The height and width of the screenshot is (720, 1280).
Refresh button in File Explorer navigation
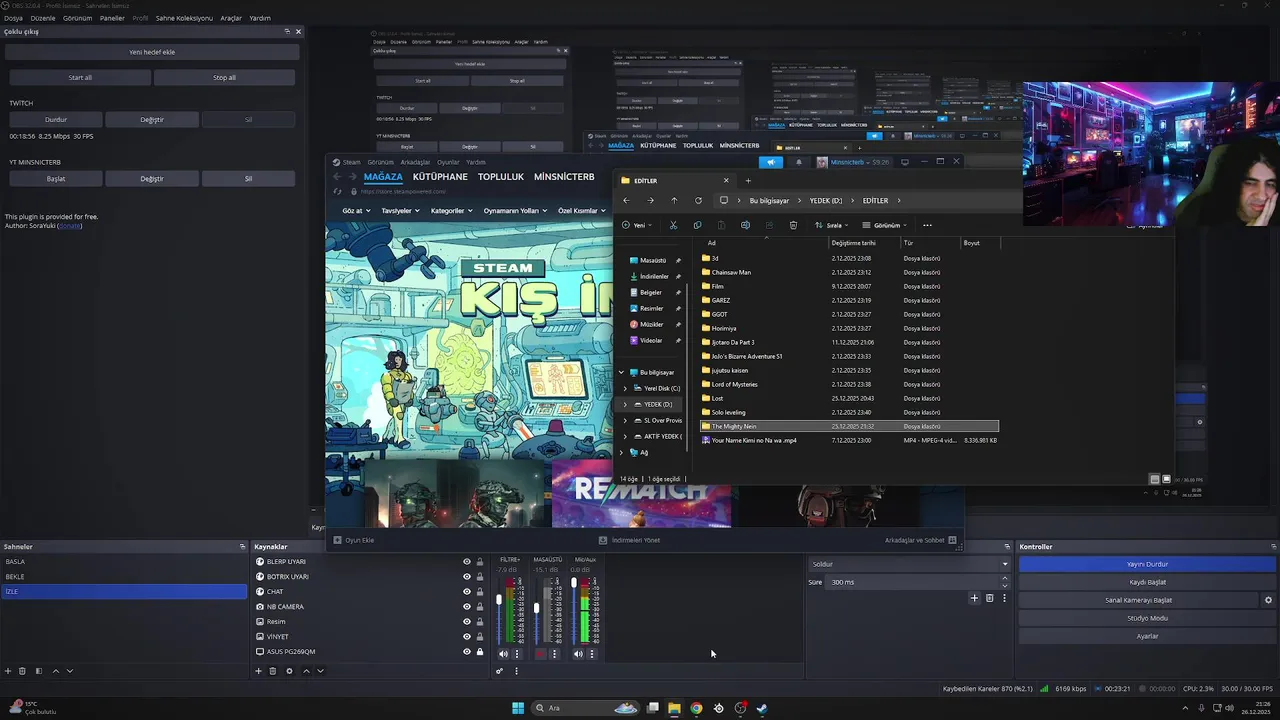(x=698, y=200)
